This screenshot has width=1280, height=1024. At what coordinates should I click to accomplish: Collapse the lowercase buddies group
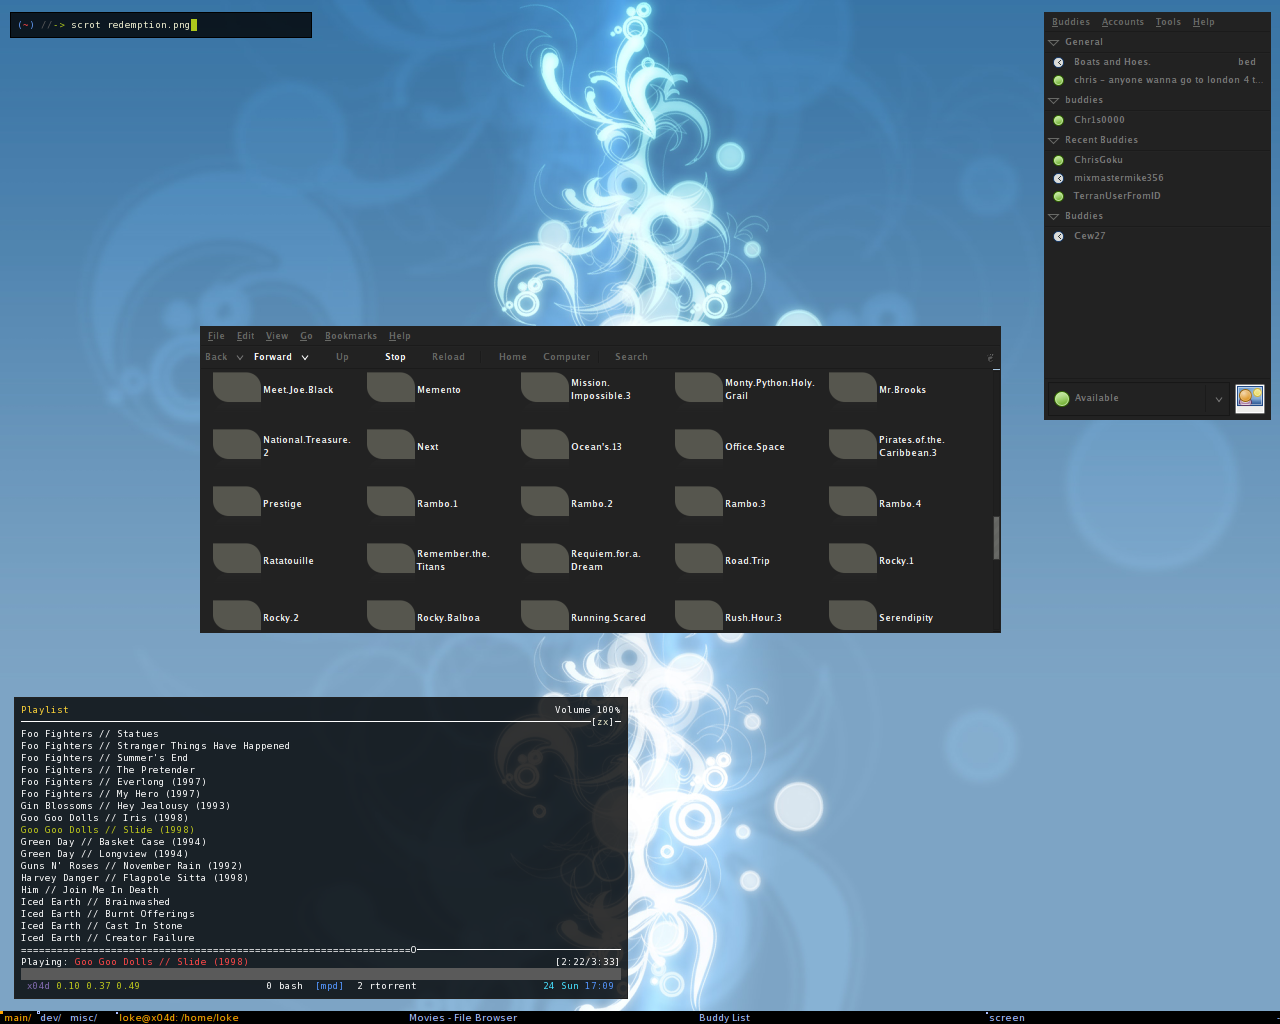(x=1053, y=100)
